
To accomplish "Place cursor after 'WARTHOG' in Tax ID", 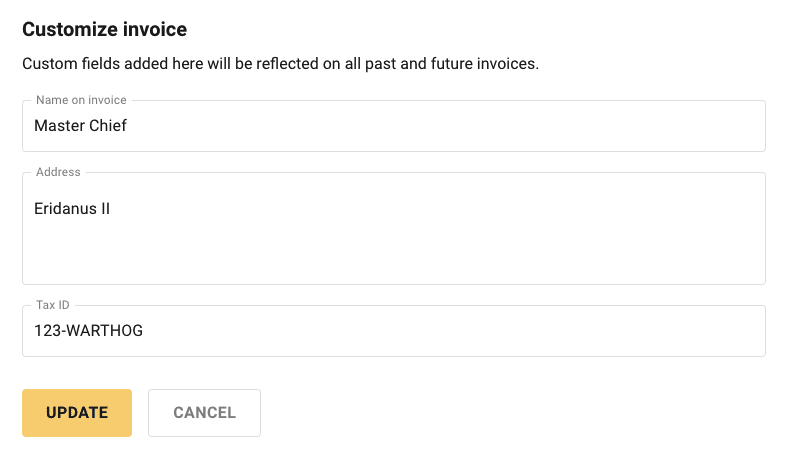I will (x=144, y=331).
